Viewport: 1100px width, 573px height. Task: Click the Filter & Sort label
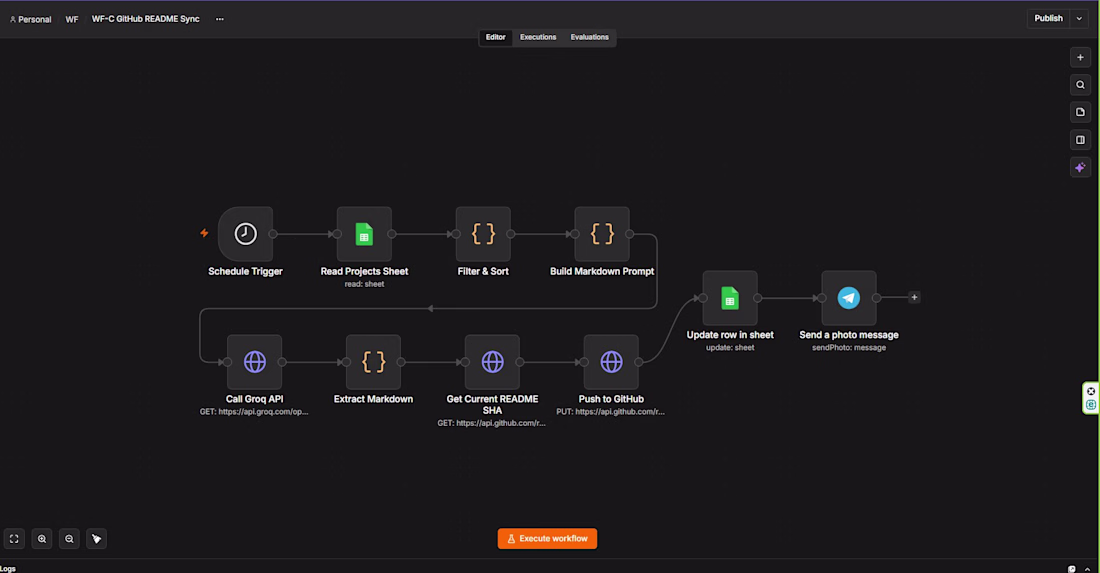tap(483, 271)
